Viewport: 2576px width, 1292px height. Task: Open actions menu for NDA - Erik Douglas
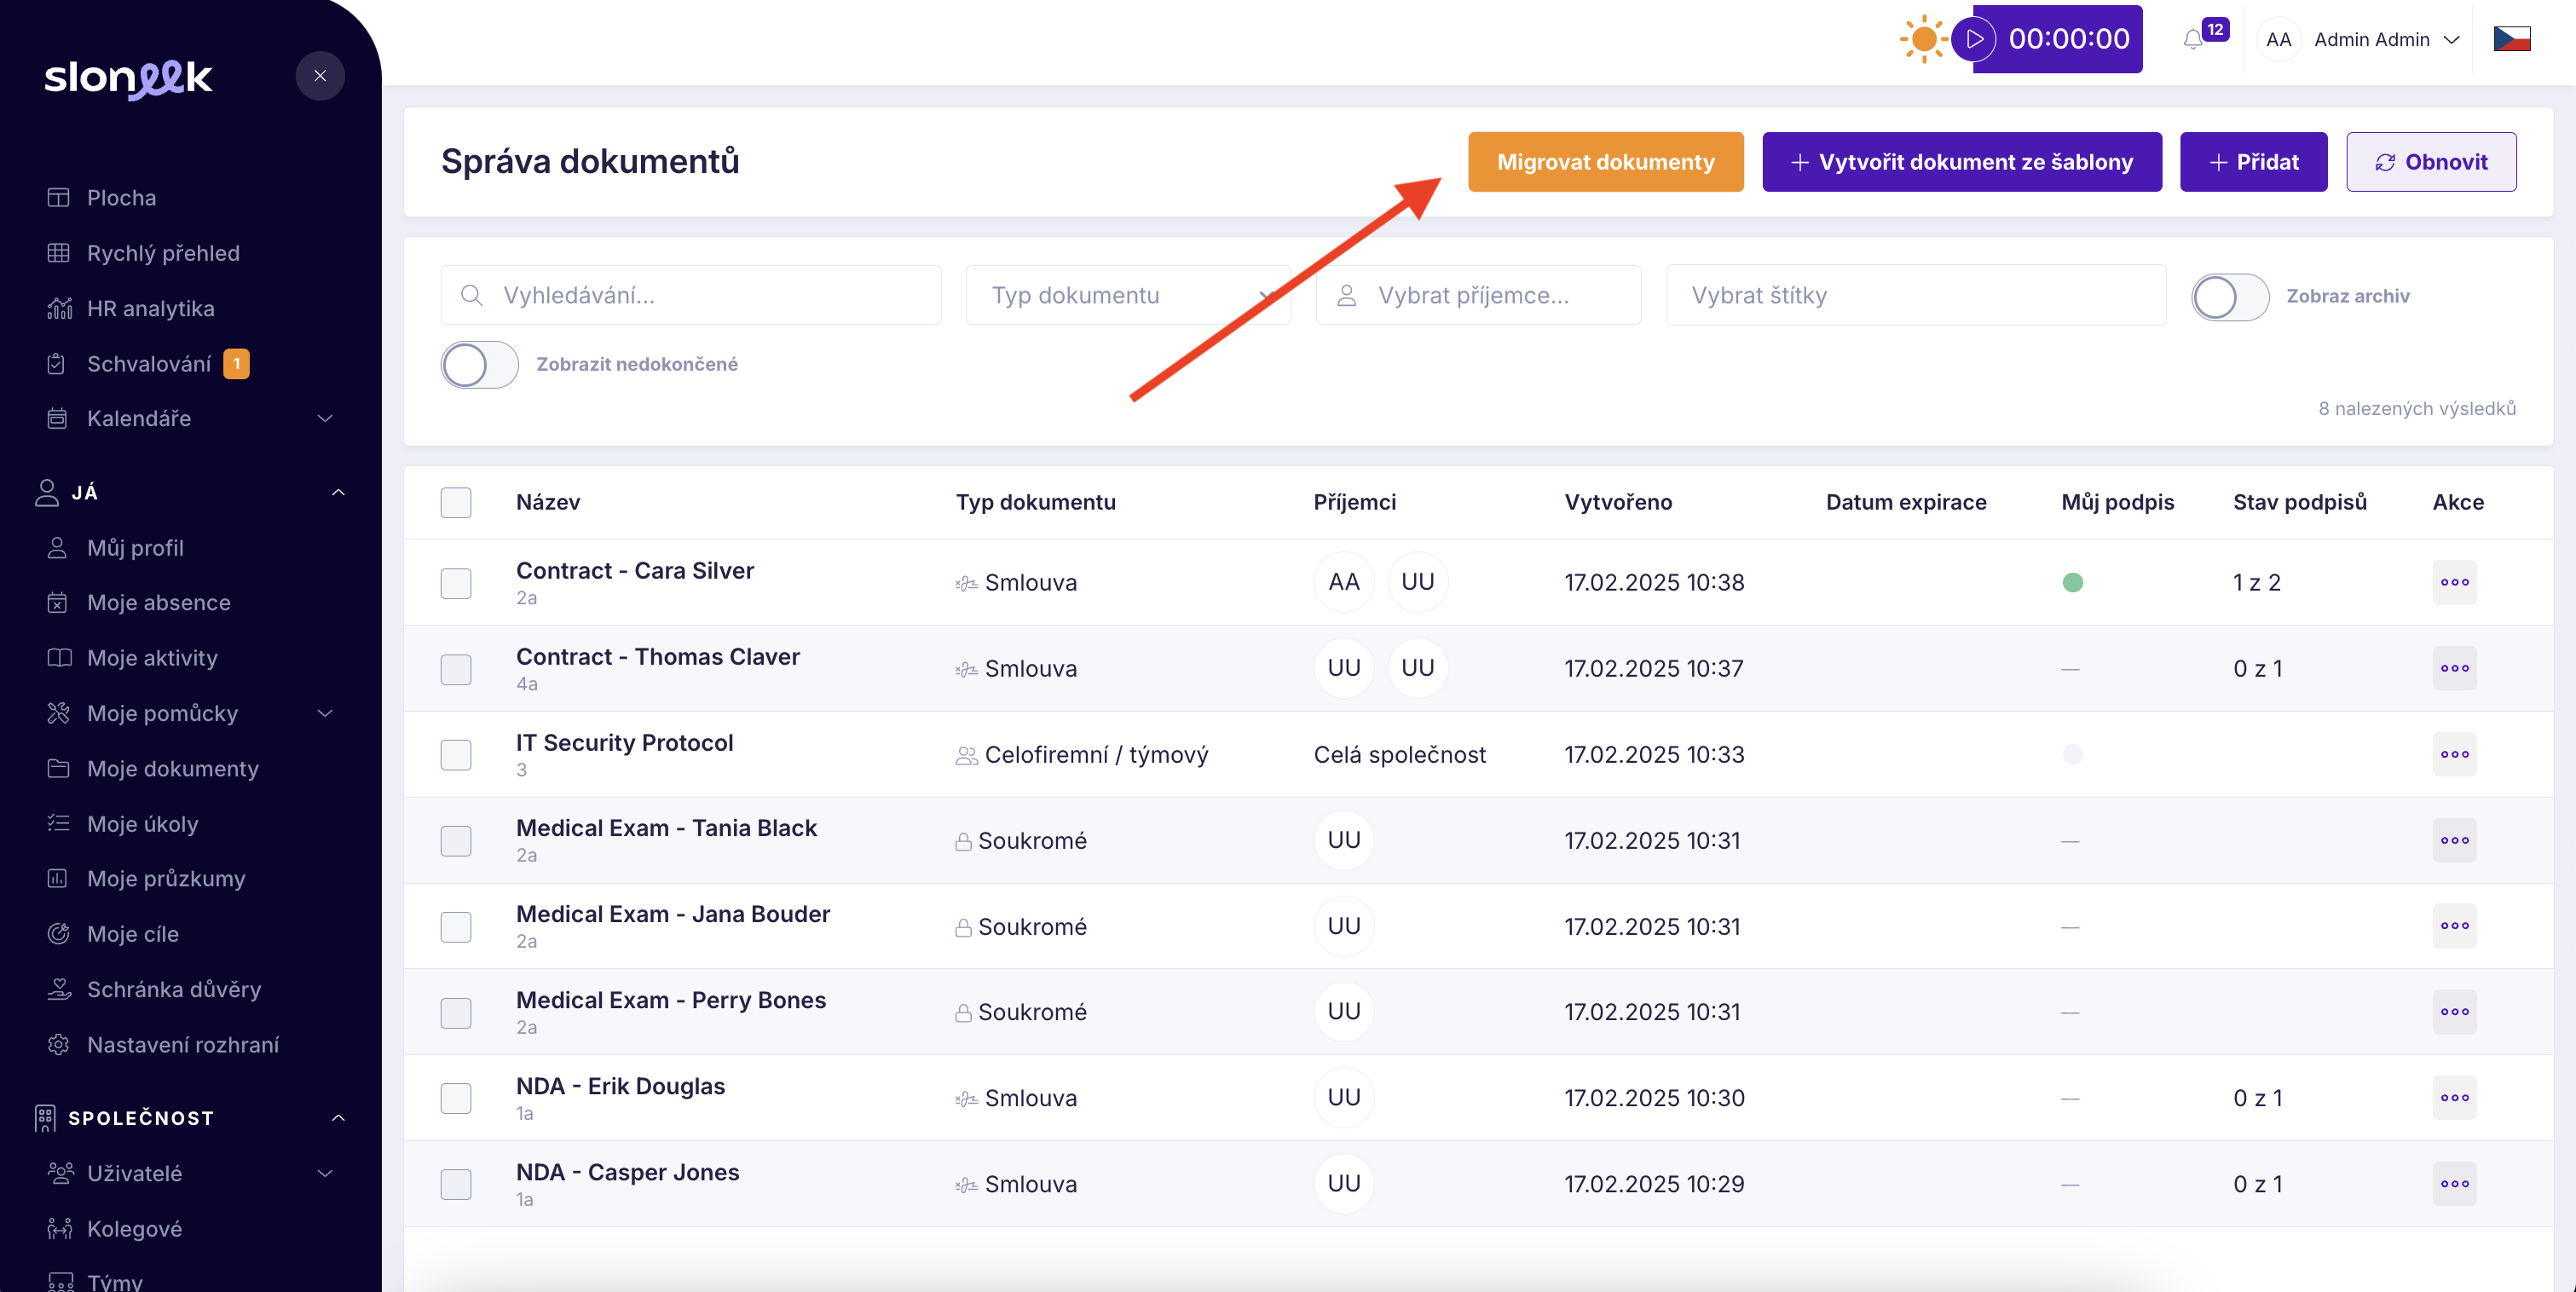2454,1098
